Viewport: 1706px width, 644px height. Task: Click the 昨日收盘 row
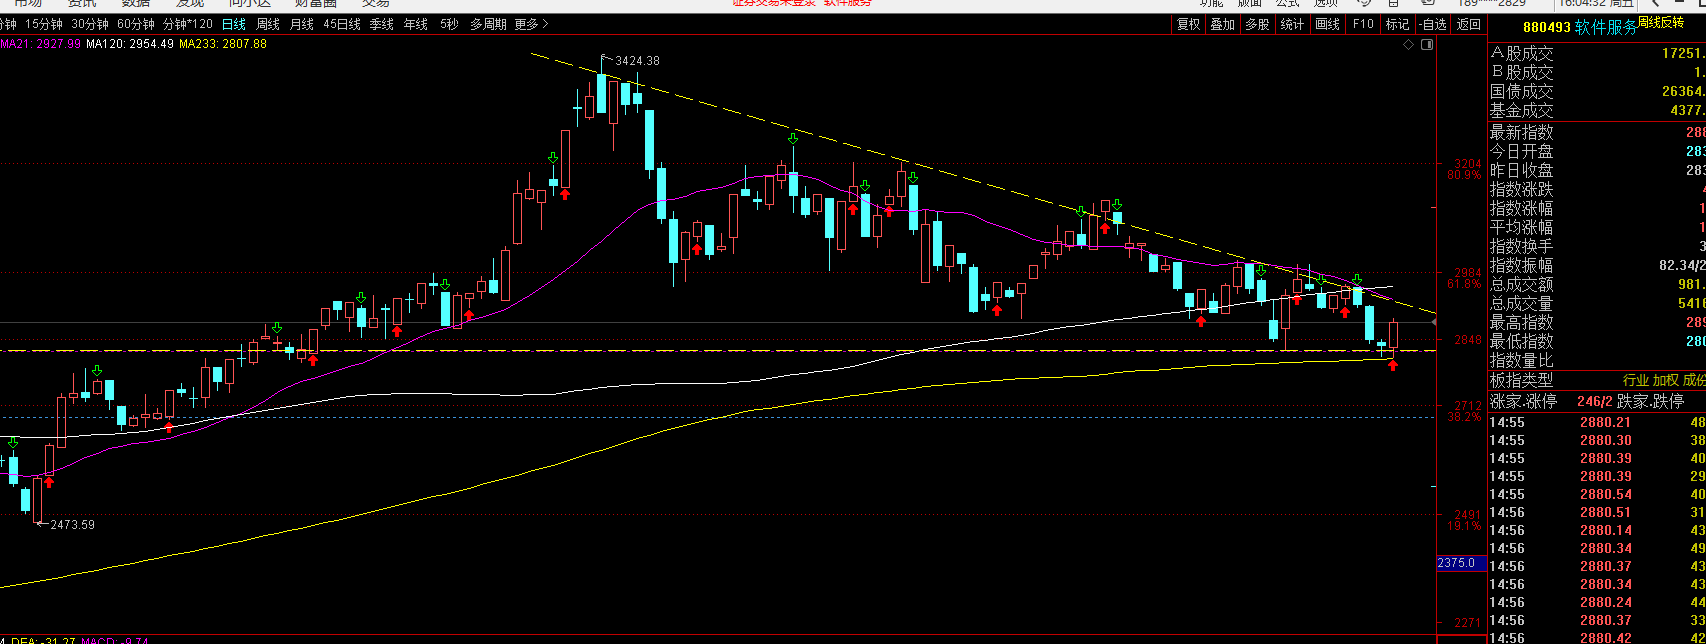pyautogui.click(x=1597, y=170)
